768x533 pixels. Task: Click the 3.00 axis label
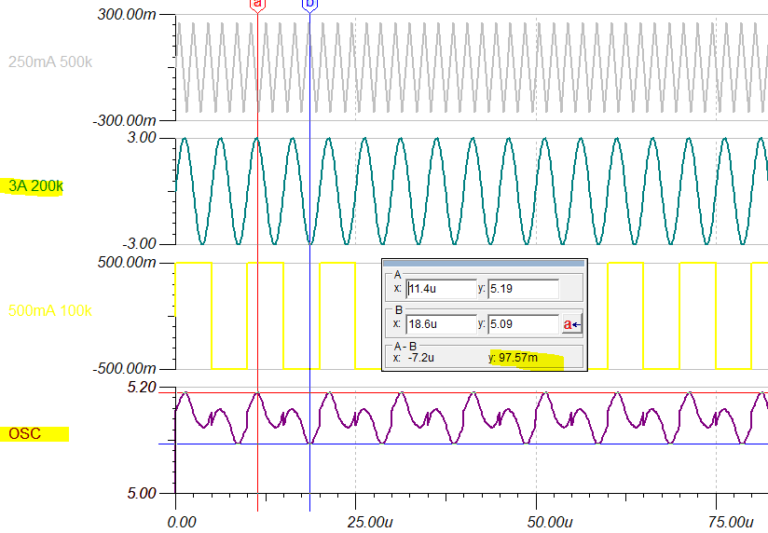coord(142,138)
